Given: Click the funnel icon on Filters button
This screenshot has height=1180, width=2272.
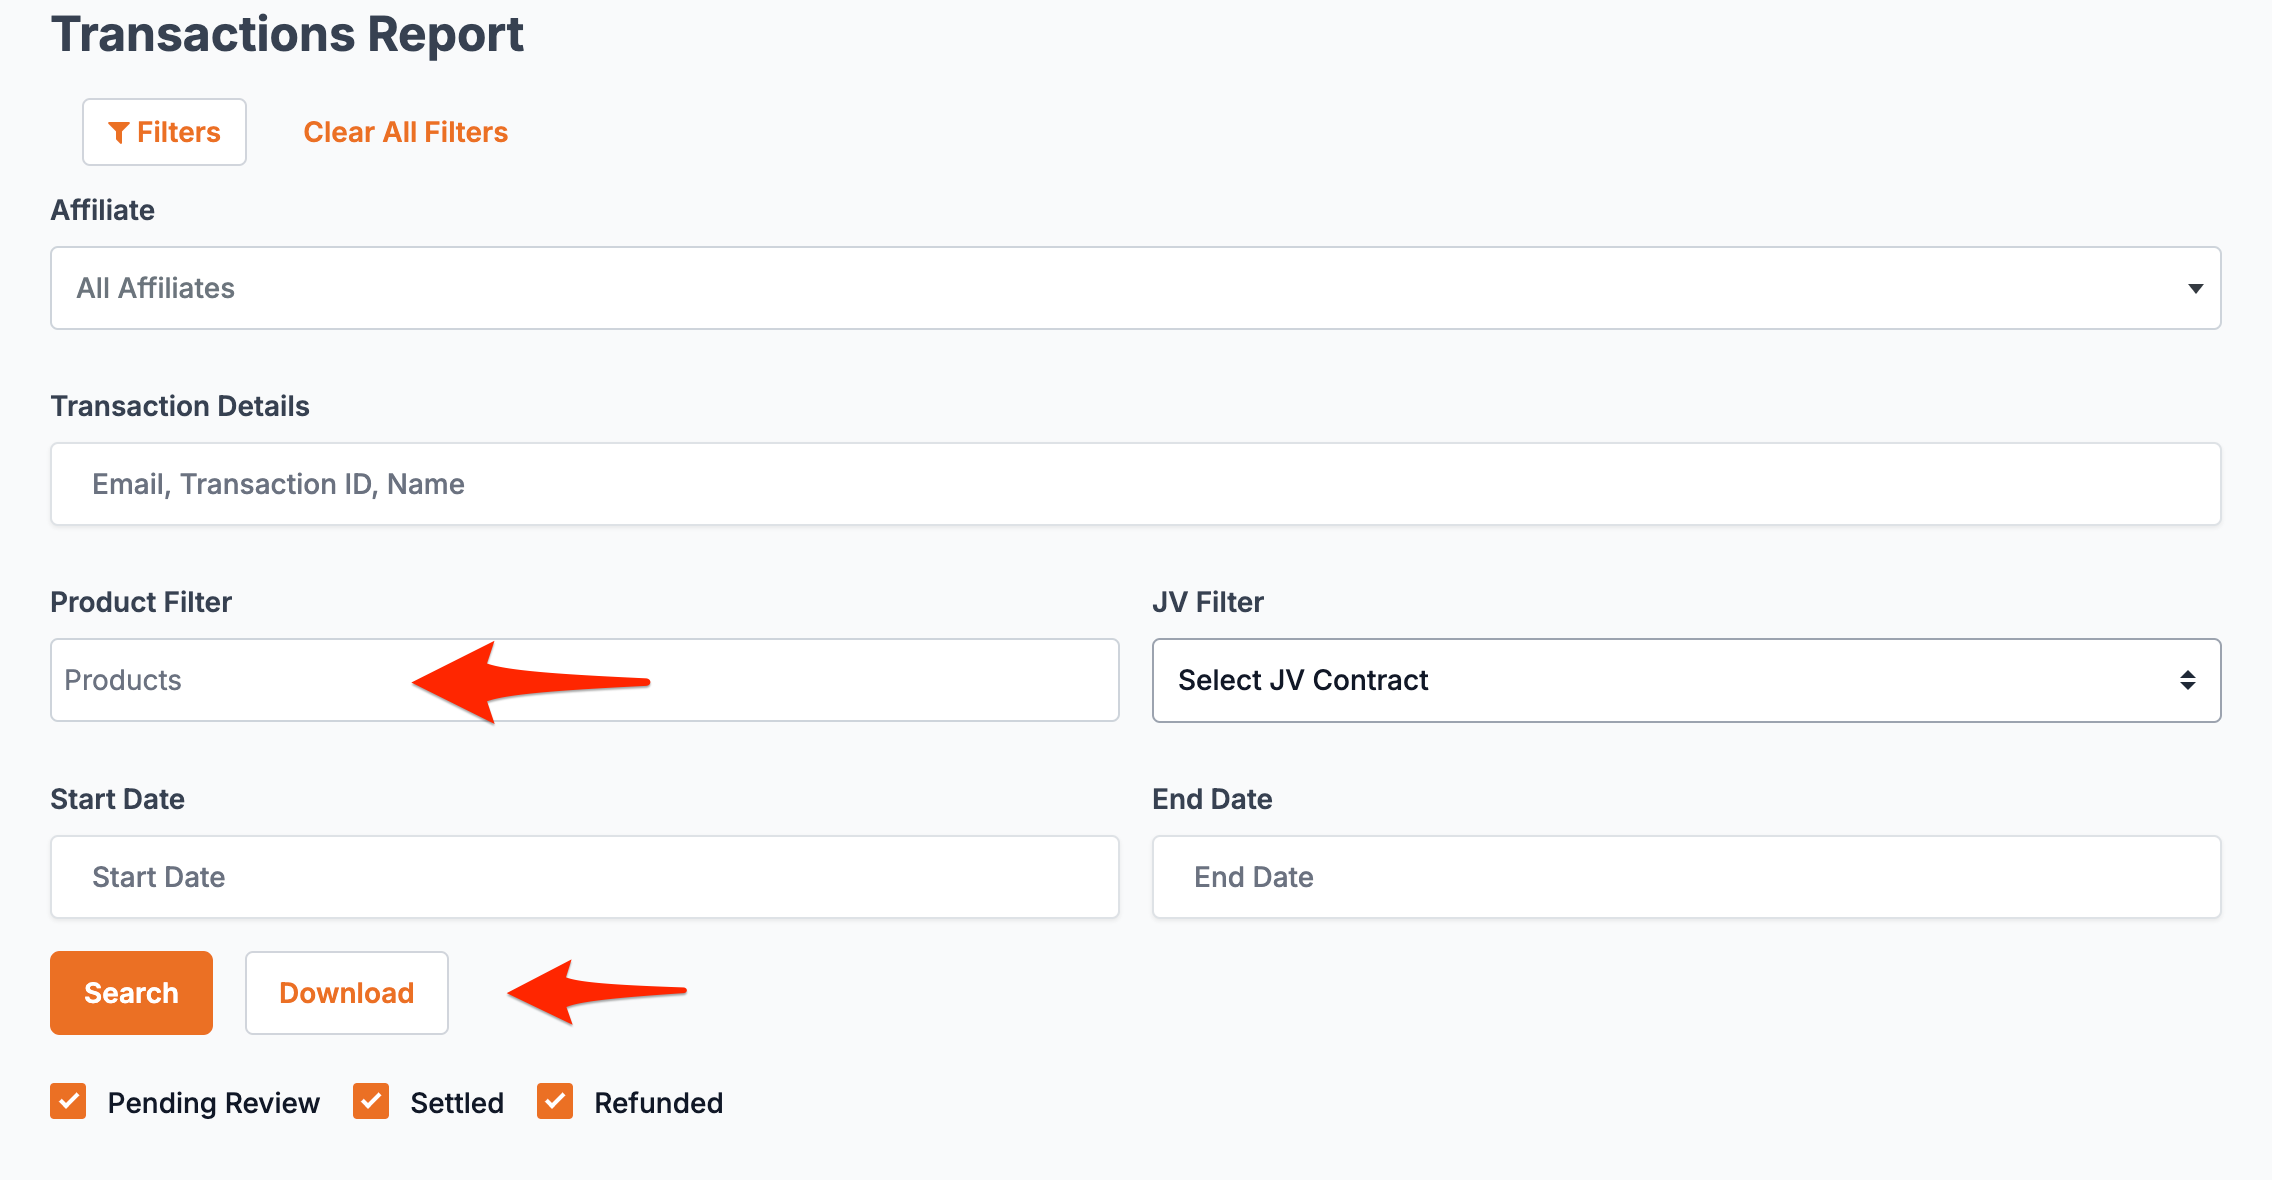Looking at the screenshot, I should coord(119,132).
